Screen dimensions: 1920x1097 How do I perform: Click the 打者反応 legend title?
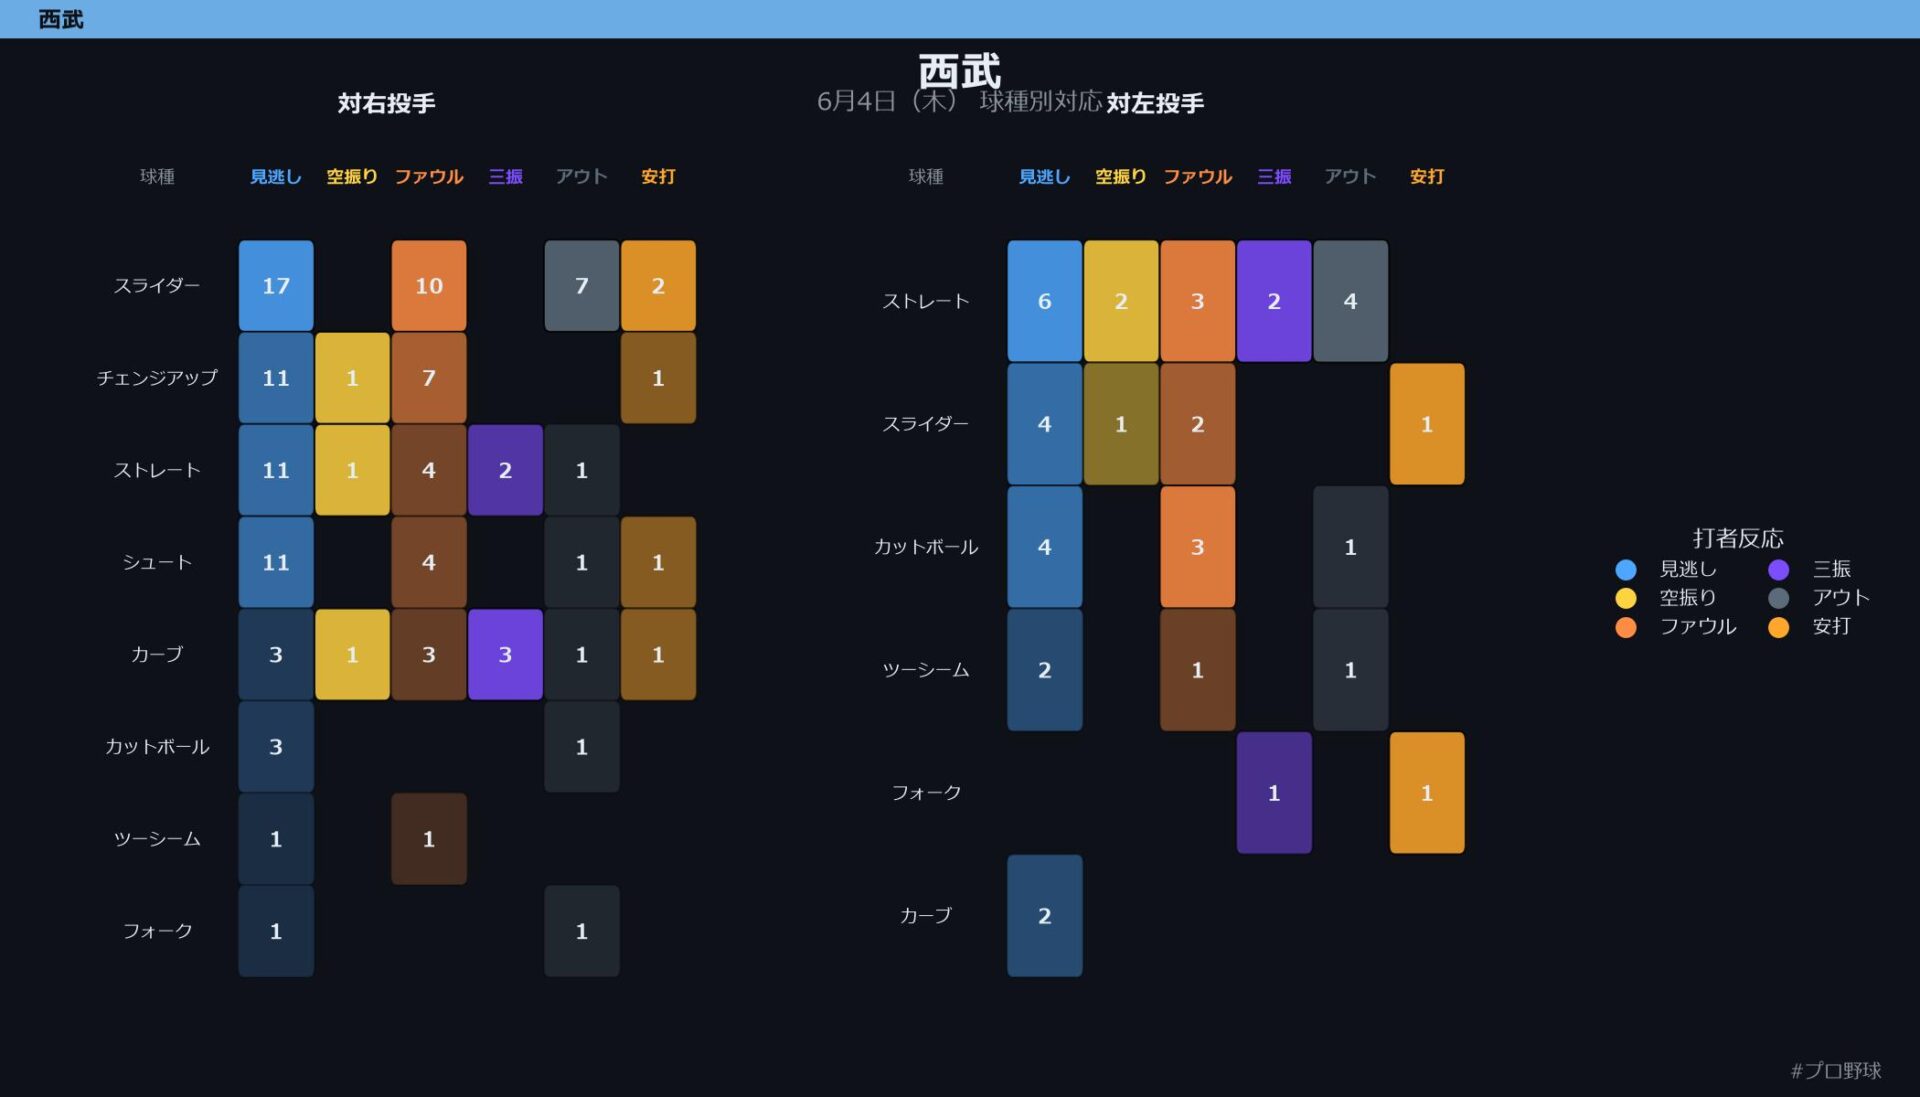tap(1738, 538)
